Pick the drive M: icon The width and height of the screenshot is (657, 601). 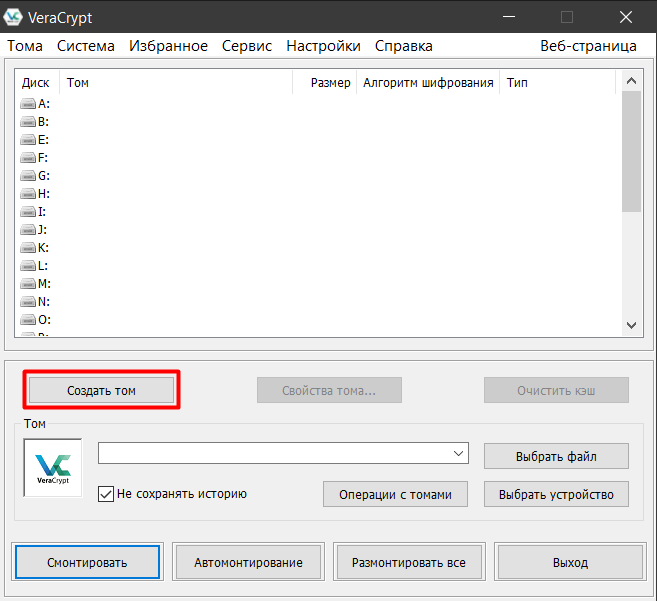pyautogui.click(x=28, y=284)
